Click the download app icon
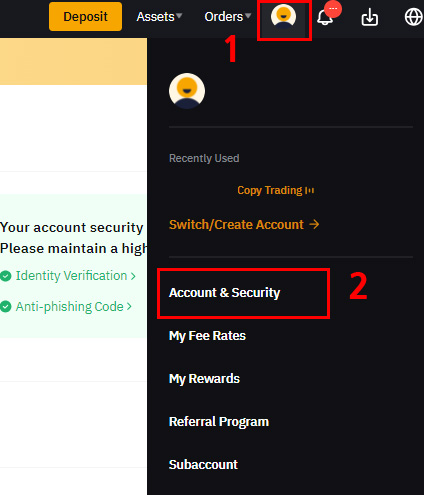424x495 pixels. (370, 17)
